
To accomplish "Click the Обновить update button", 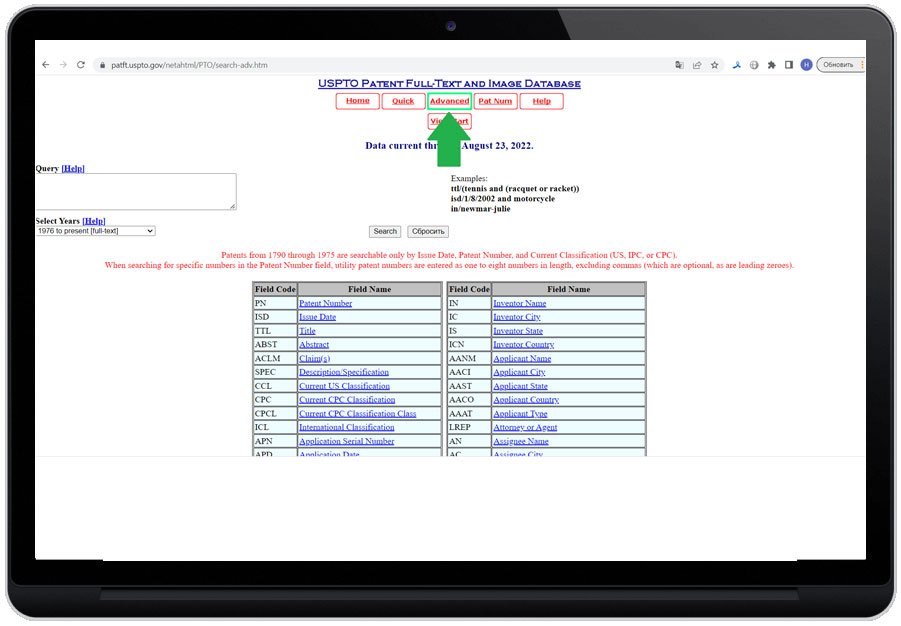I will point(837,64).
